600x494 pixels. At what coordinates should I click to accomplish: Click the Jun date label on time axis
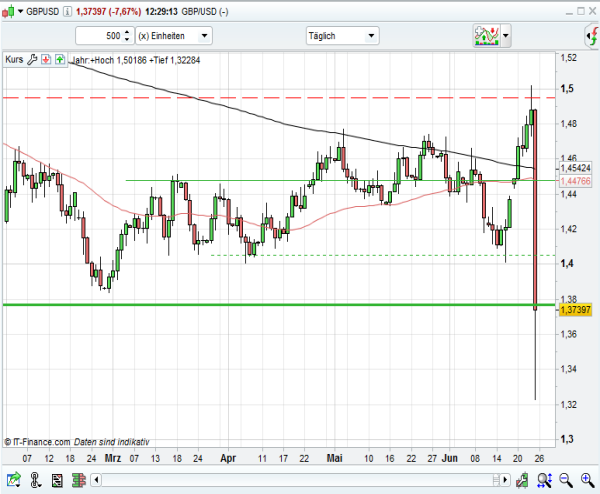click(x=450, y=458)
